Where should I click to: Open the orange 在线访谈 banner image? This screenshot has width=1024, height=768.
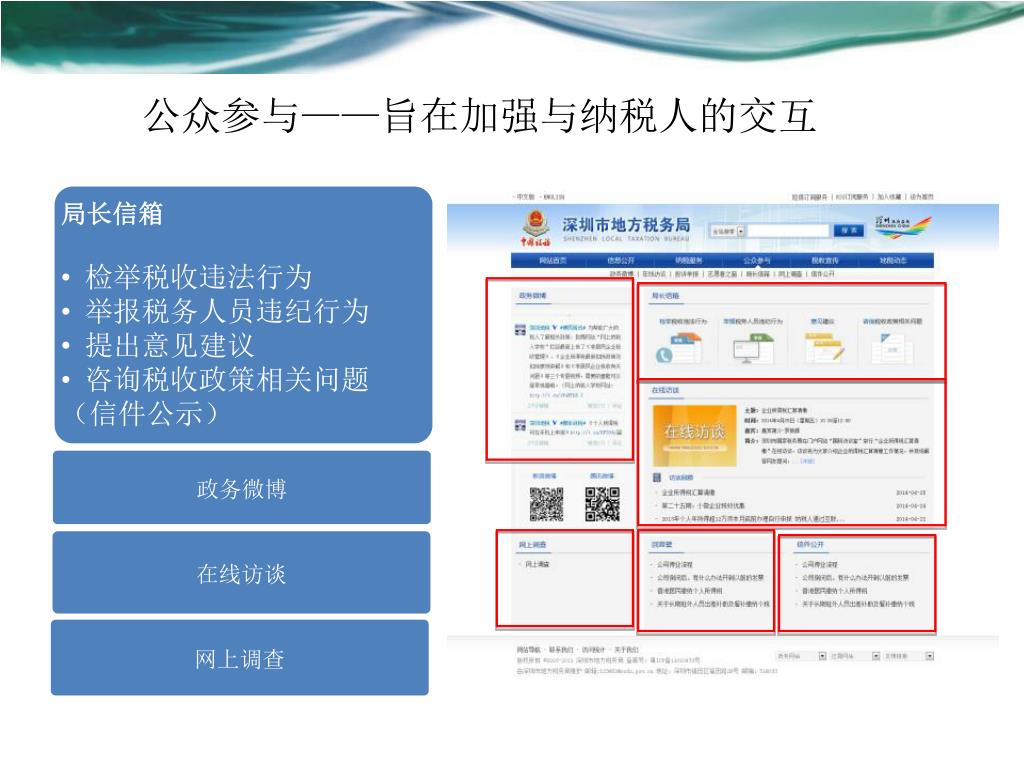(694, 435)
